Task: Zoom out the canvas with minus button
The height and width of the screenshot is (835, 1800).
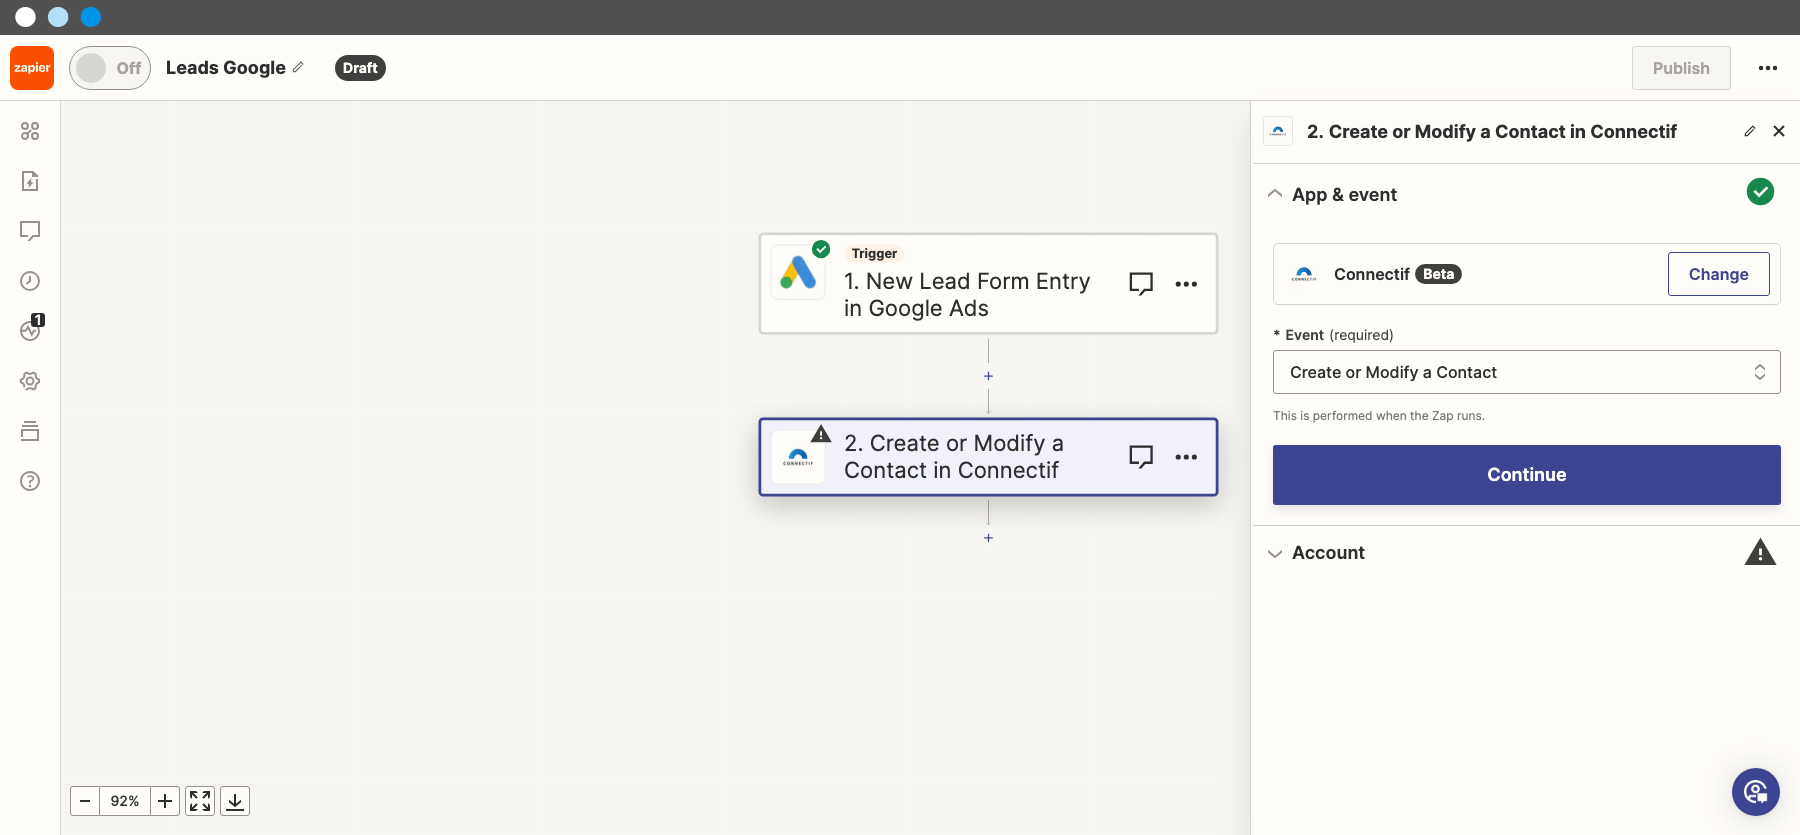Action: [85, 801]
